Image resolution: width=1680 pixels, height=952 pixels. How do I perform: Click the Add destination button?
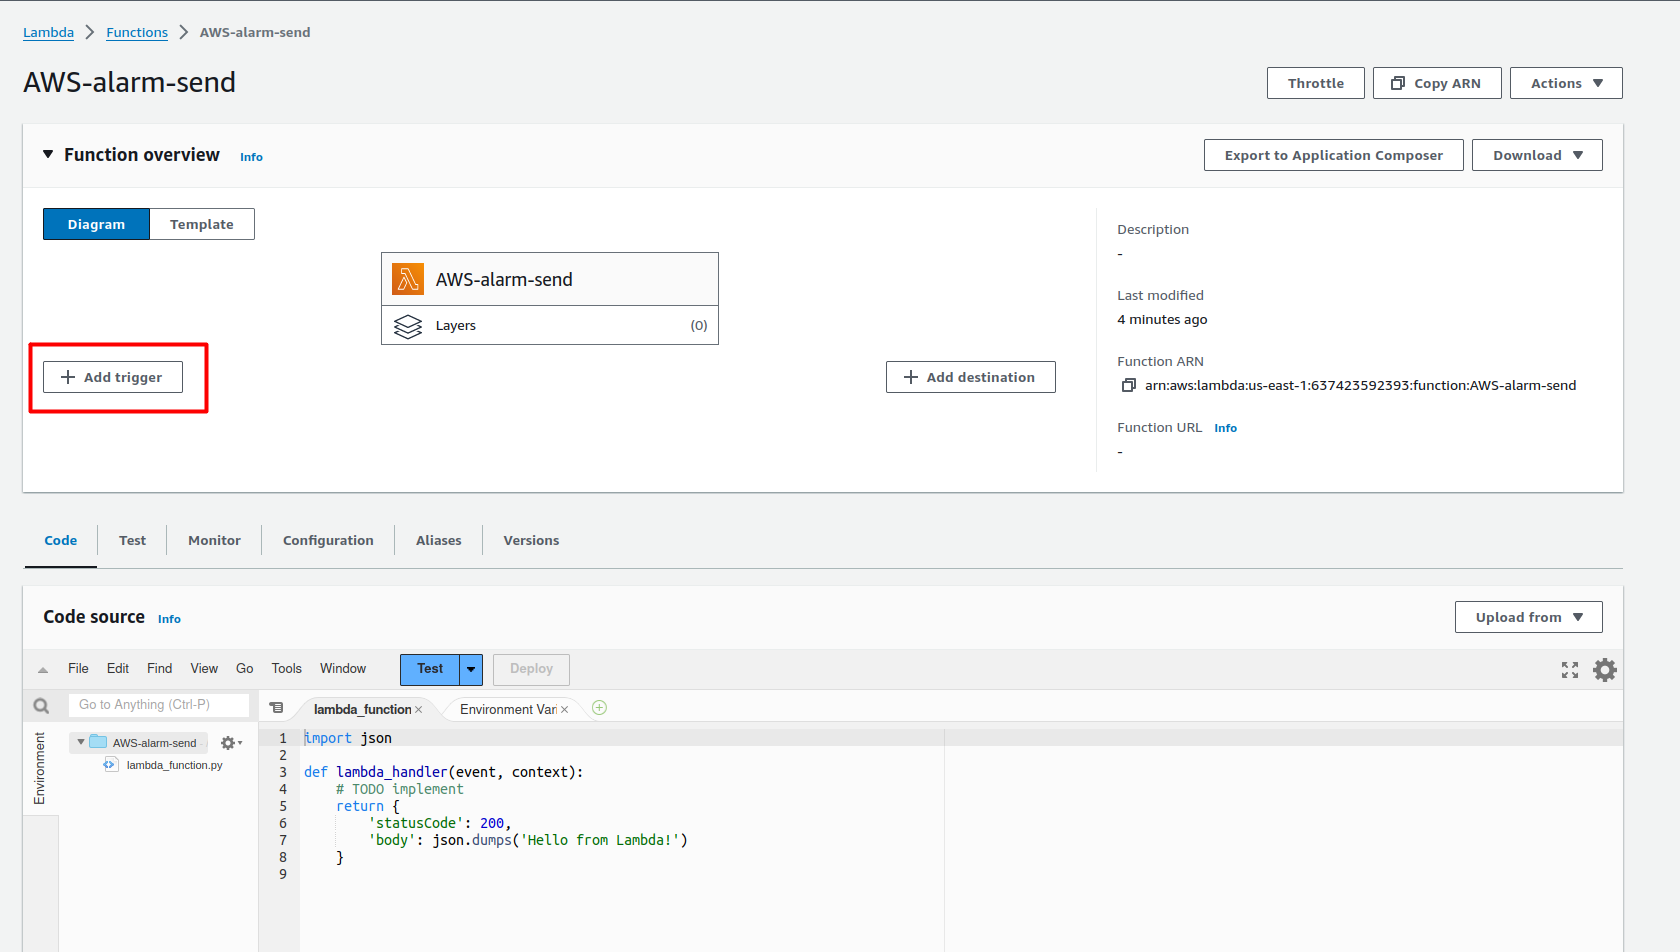[971, 377]
